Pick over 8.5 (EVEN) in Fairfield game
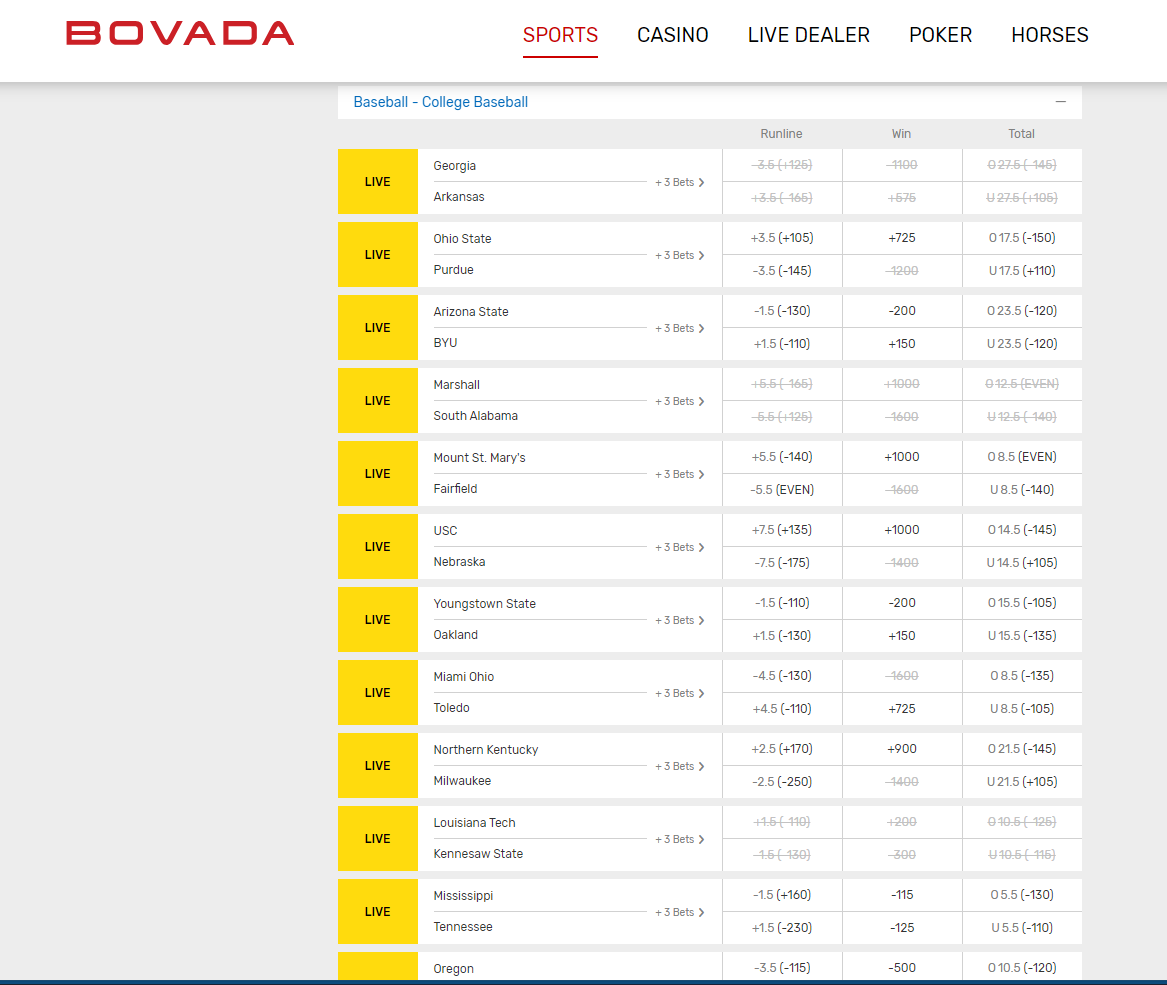Viewport: 1167px width, 985px height. coord(1022,457)
